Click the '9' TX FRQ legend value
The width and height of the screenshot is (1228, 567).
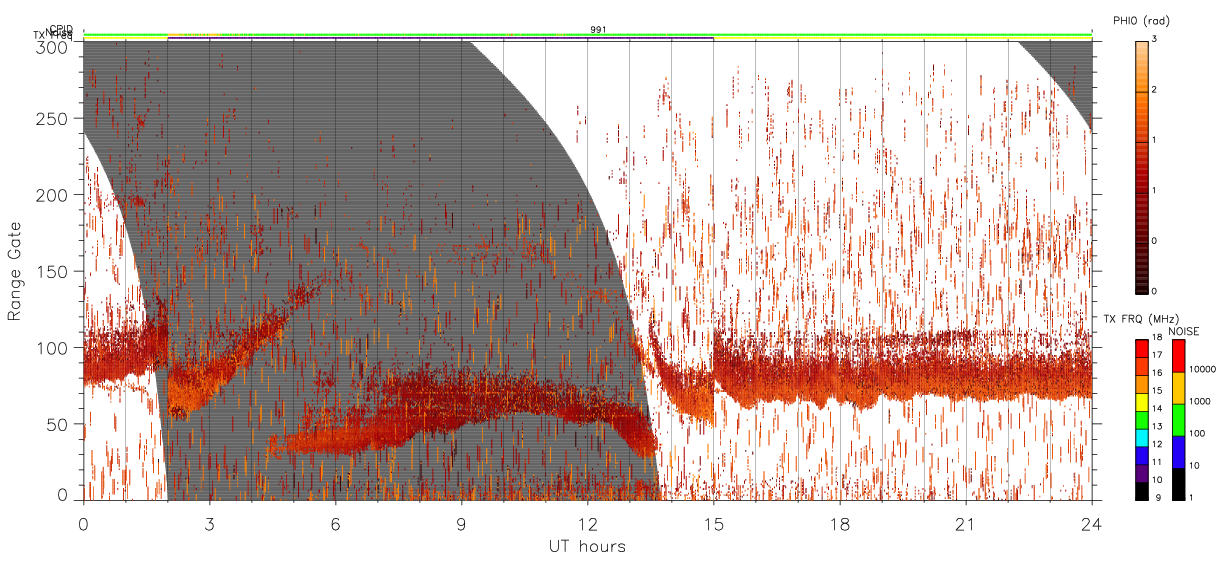(1158, 498)
